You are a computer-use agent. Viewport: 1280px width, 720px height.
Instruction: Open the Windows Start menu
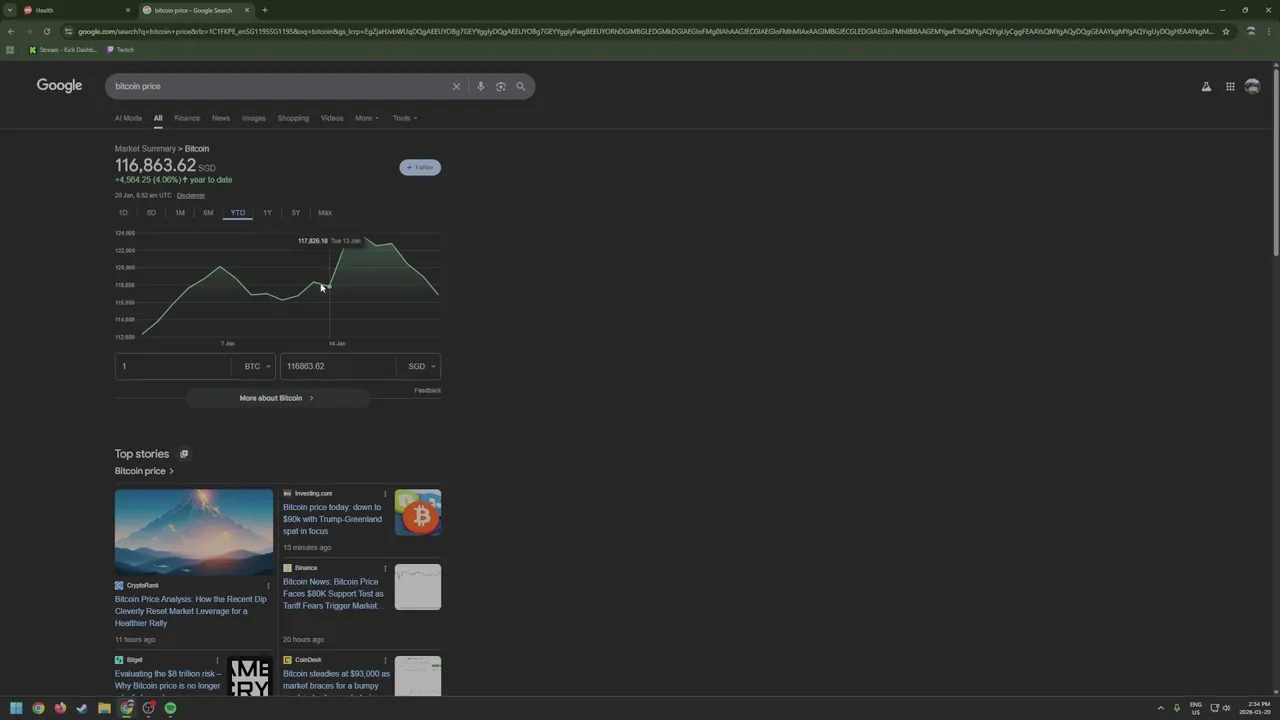click(x=16, y=708)
